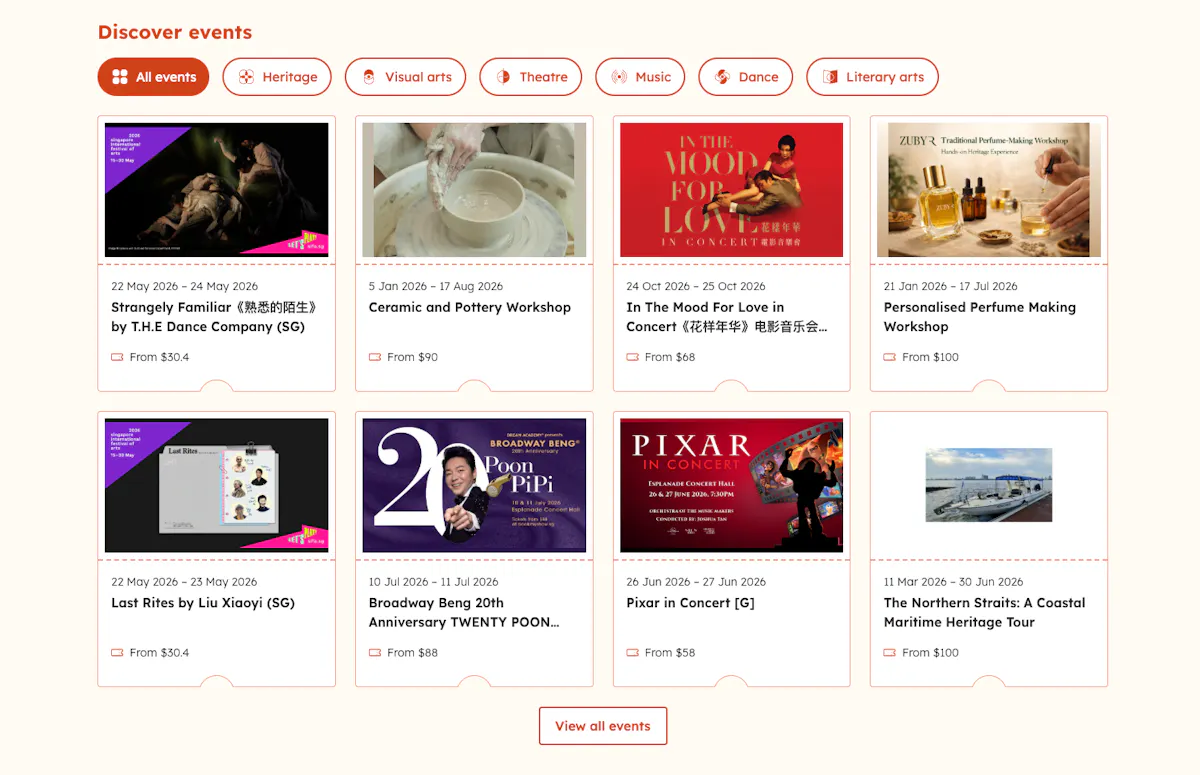
Task: Click ticket icon beside Last Rites From $30.4
Action: 117,653
